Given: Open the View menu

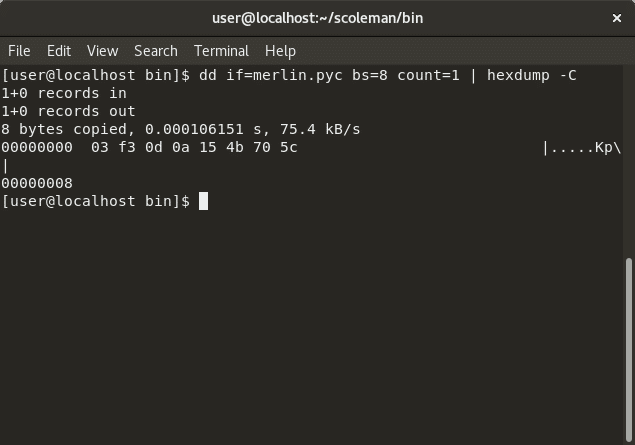Looking at the screenshot, I should coord(102,51).
